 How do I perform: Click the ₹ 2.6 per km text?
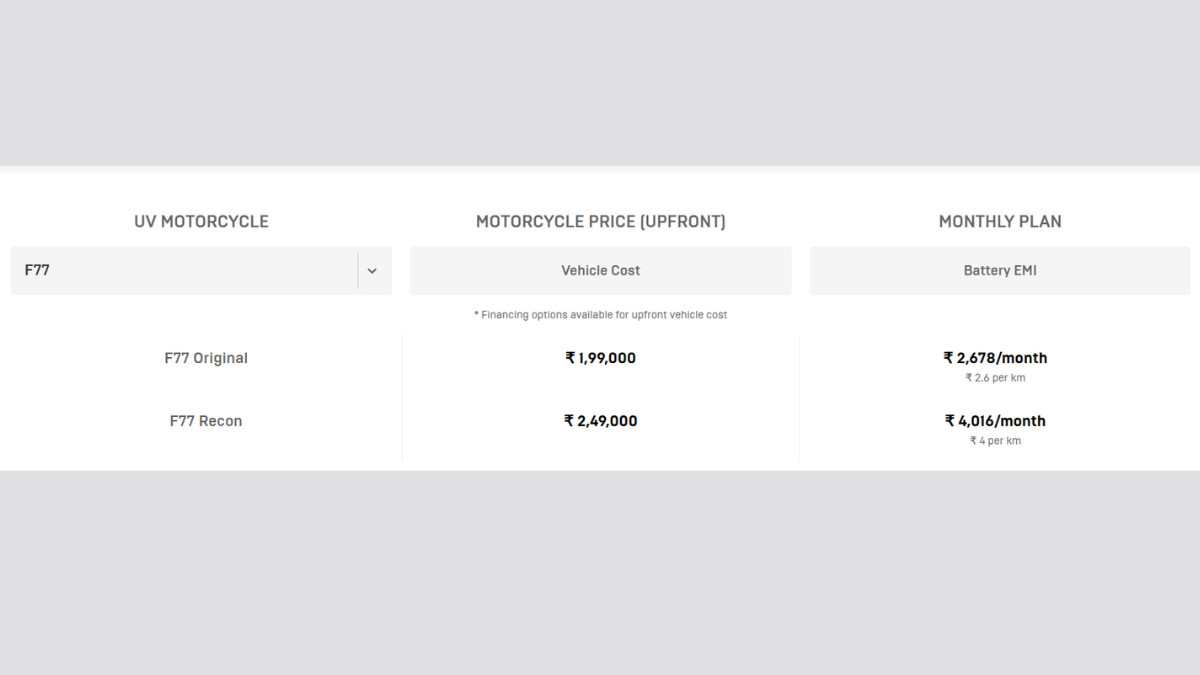pyautogui.click(x=995, y=378)
